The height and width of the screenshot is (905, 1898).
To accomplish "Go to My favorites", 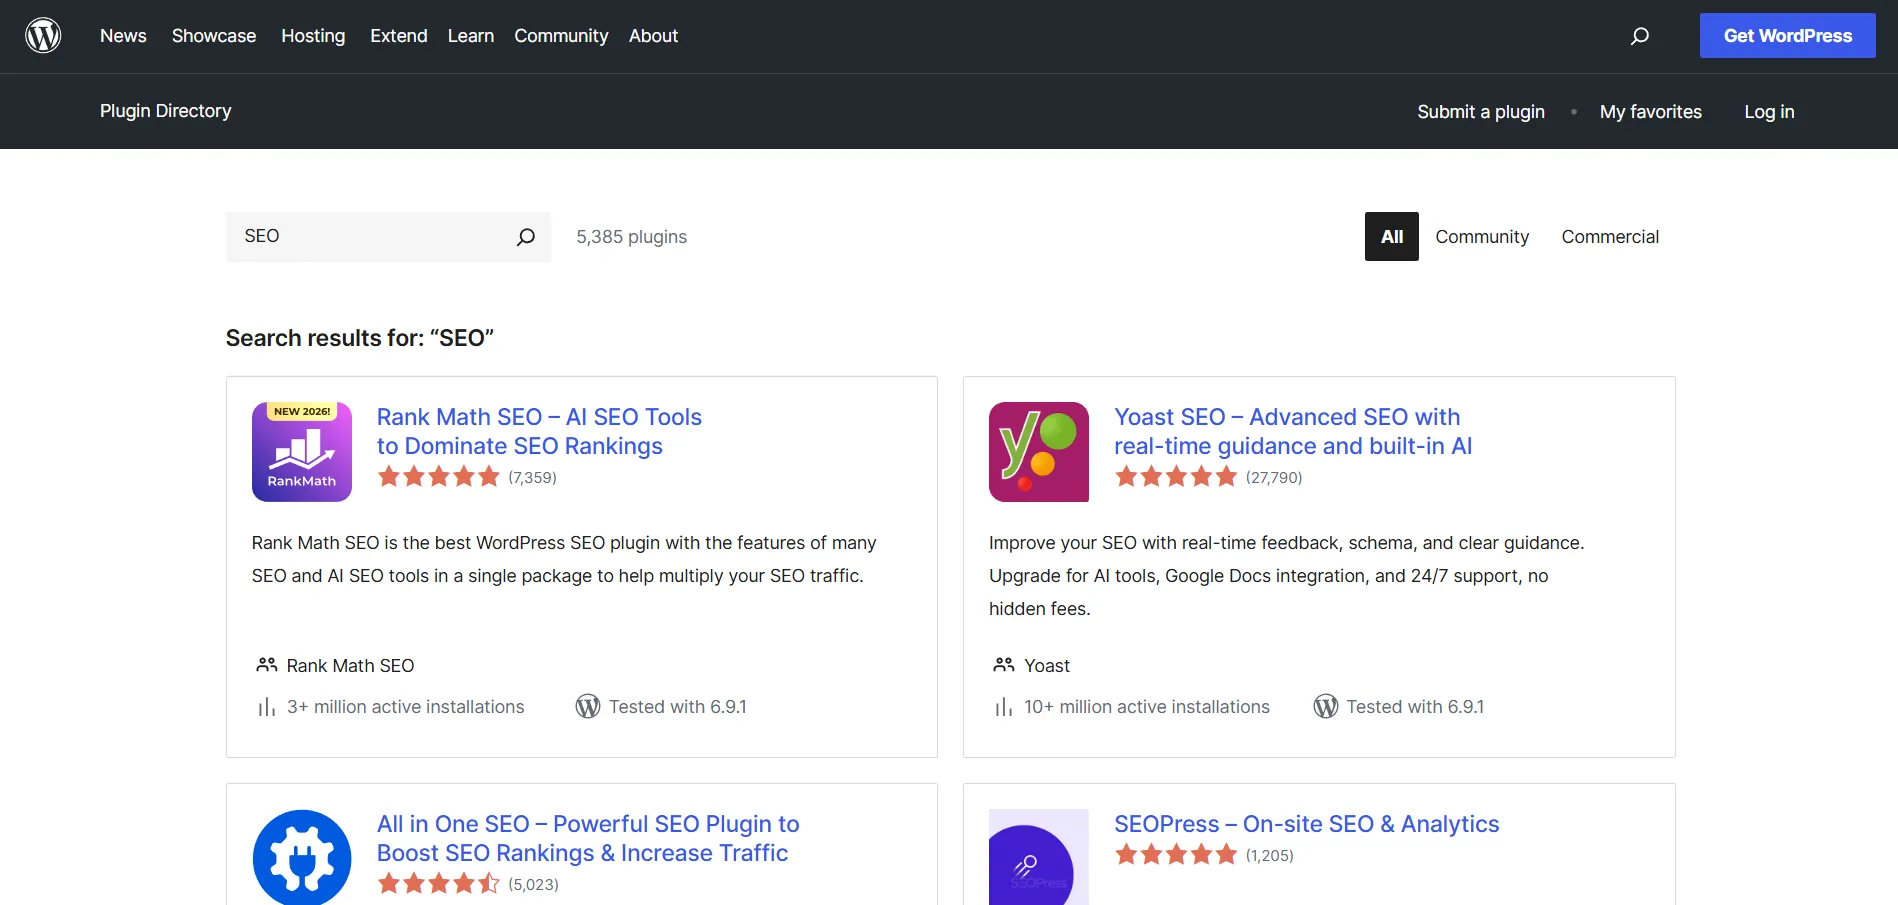I will (x=1650, y=112).
